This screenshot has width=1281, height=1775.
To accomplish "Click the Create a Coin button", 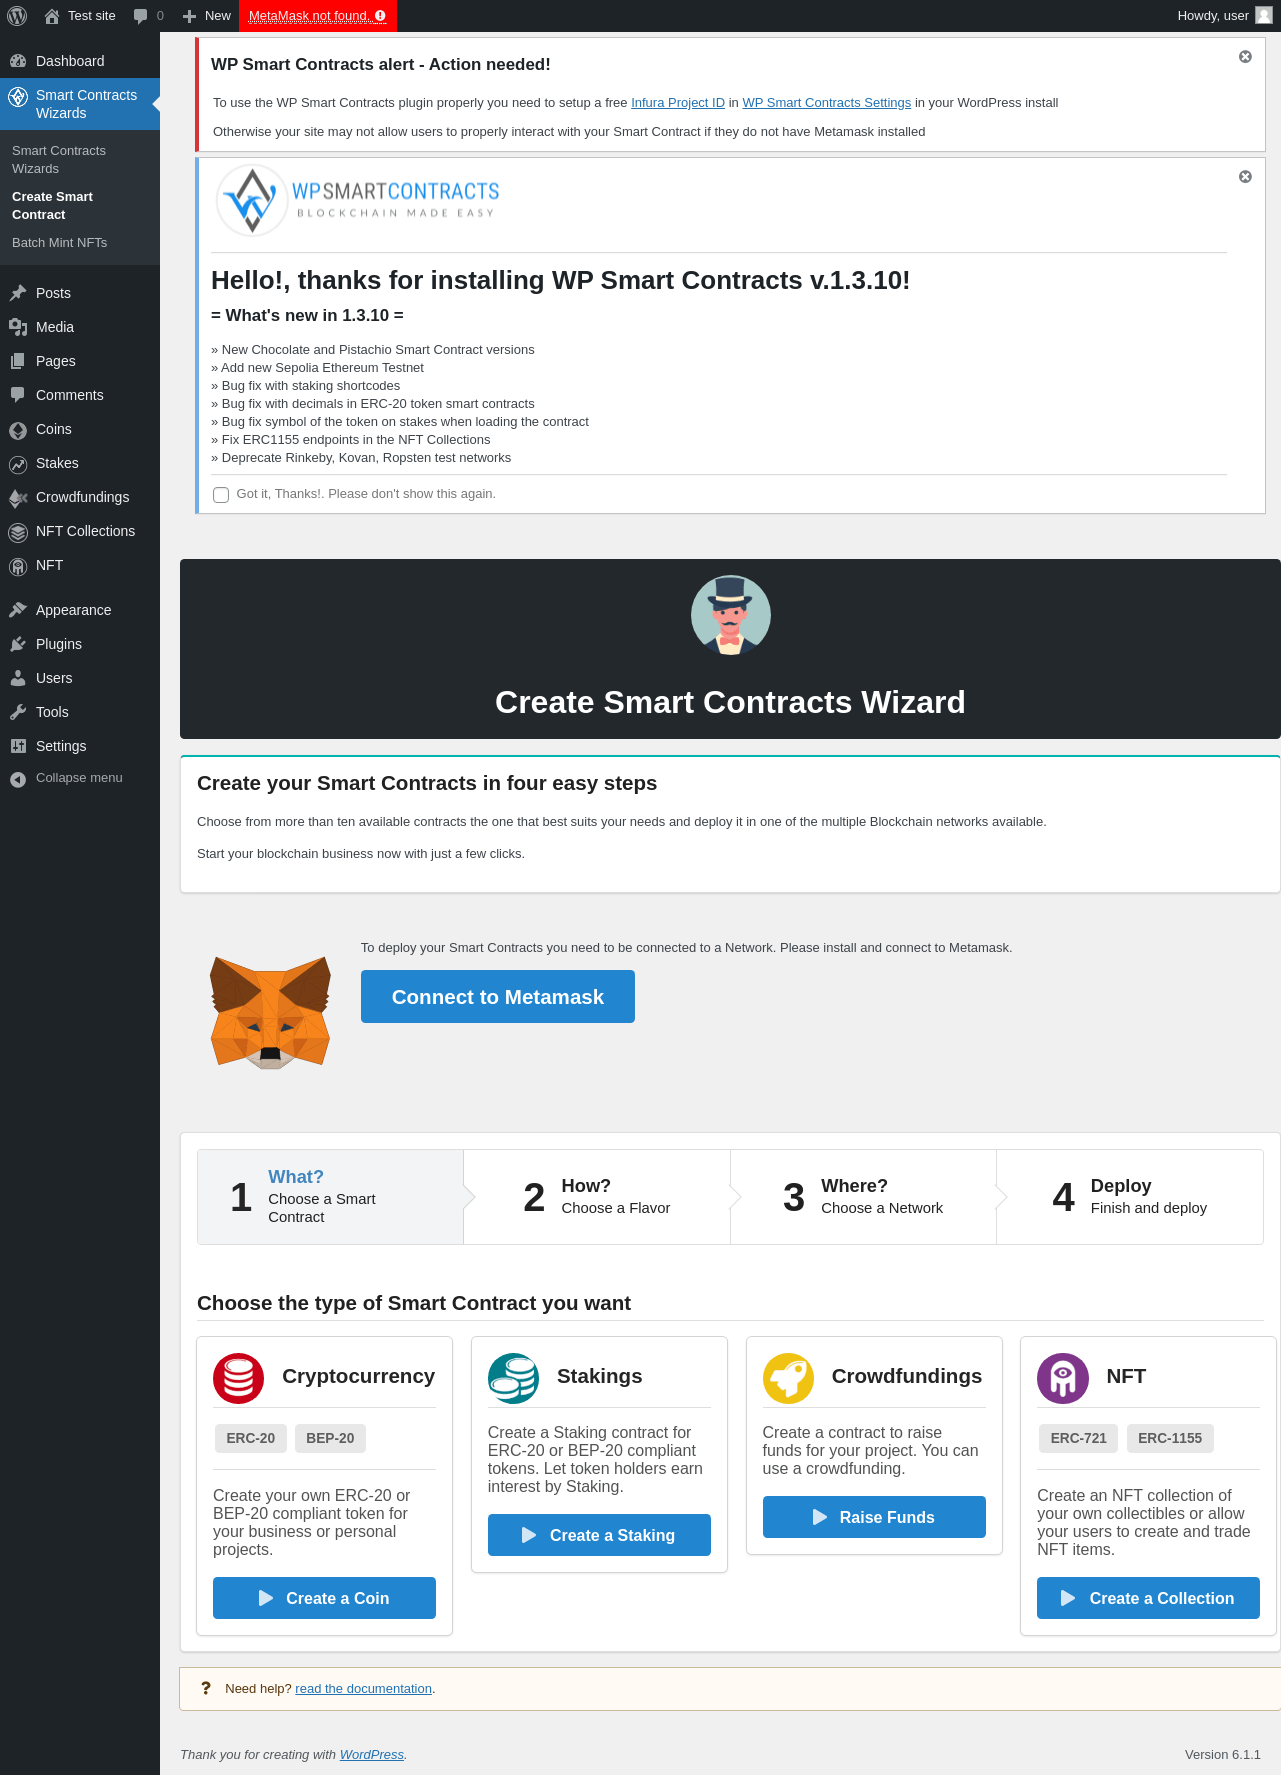I will [x=324, y=1598].
